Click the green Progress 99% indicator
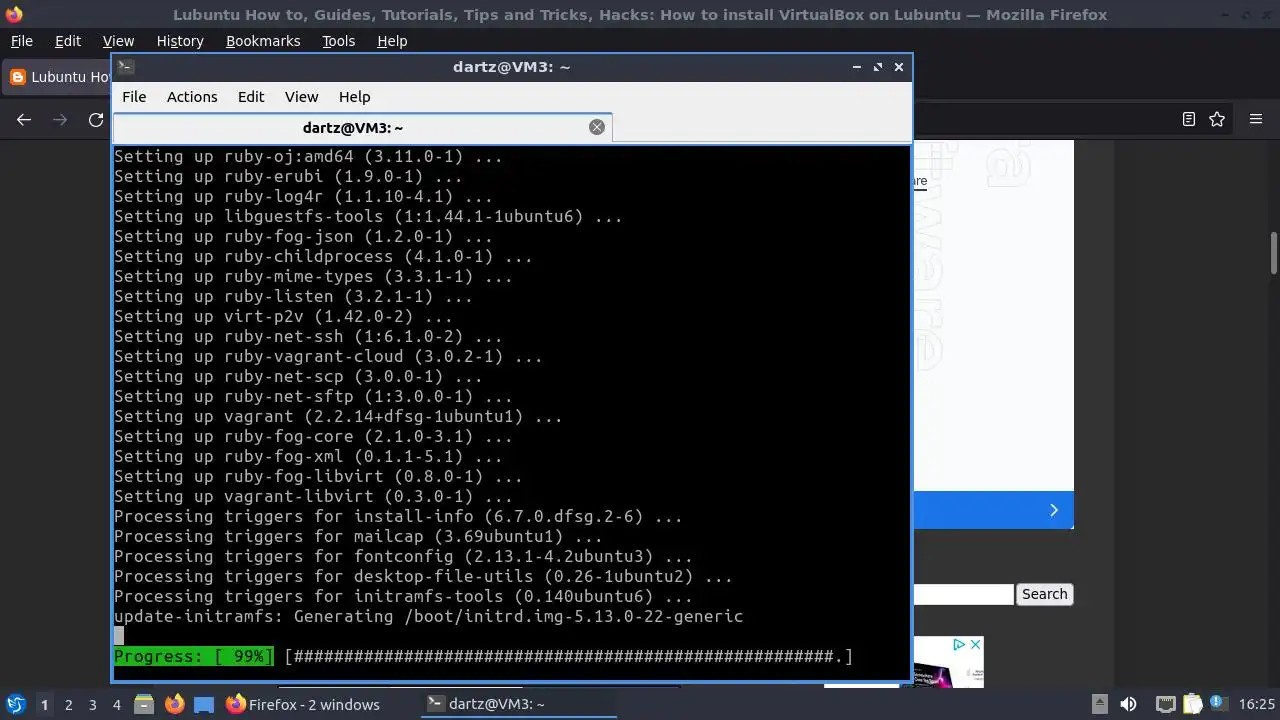This screenshot has height=720, width=1280. [193, 656]
